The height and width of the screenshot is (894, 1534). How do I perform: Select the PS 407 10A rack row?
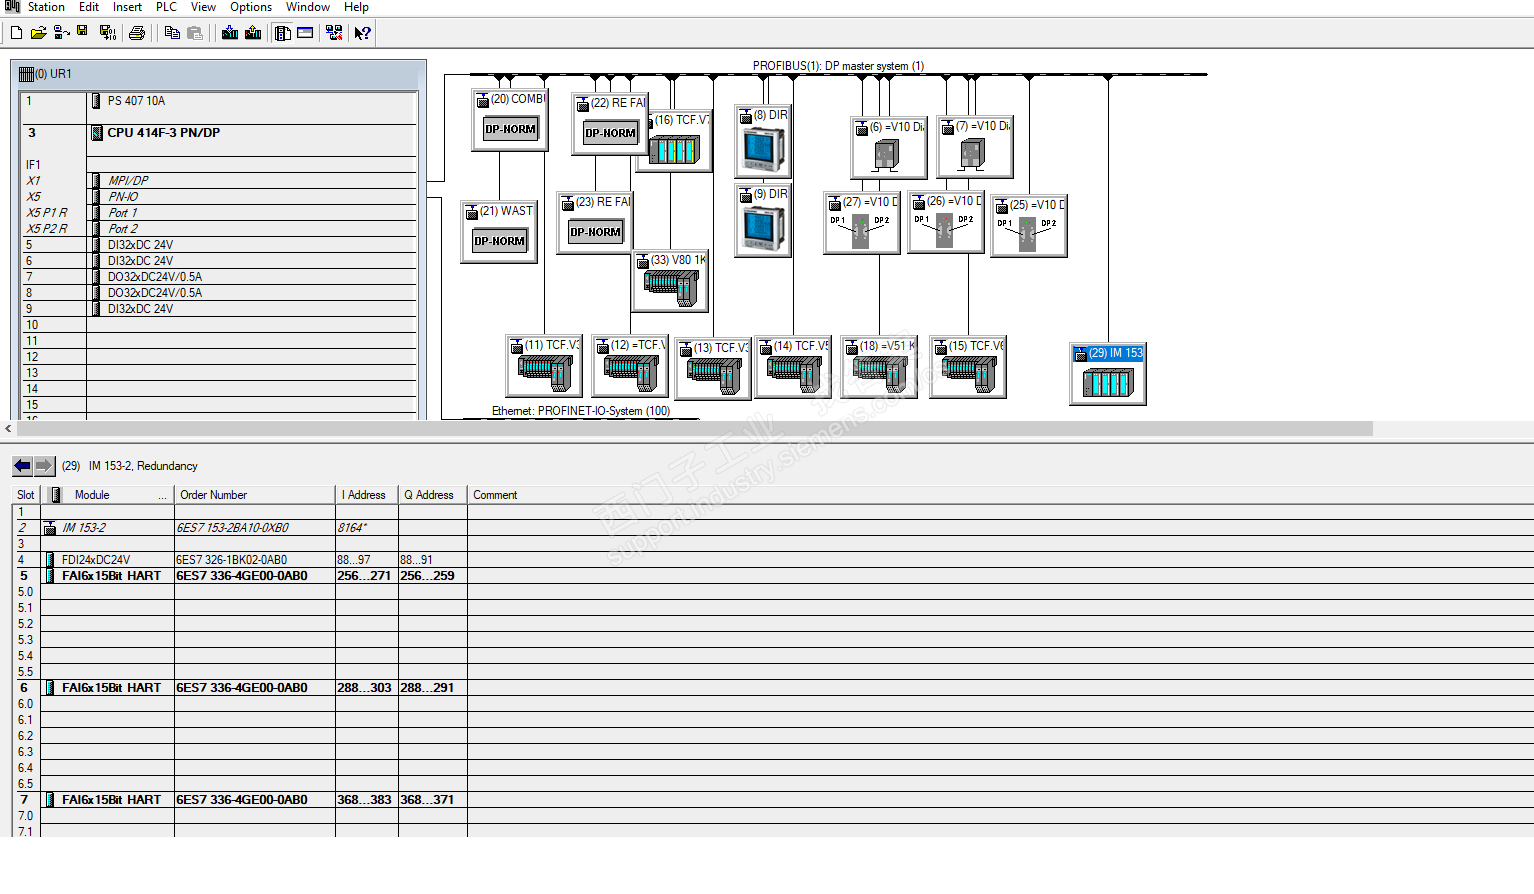pyautogui.click(x=219, y=101)
